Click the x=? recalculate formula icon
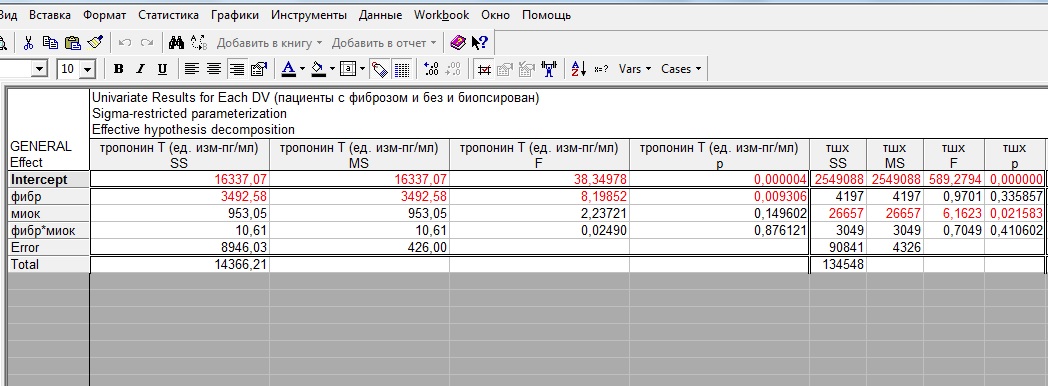This screenshot has height=386, width=1048. (601, 69)
